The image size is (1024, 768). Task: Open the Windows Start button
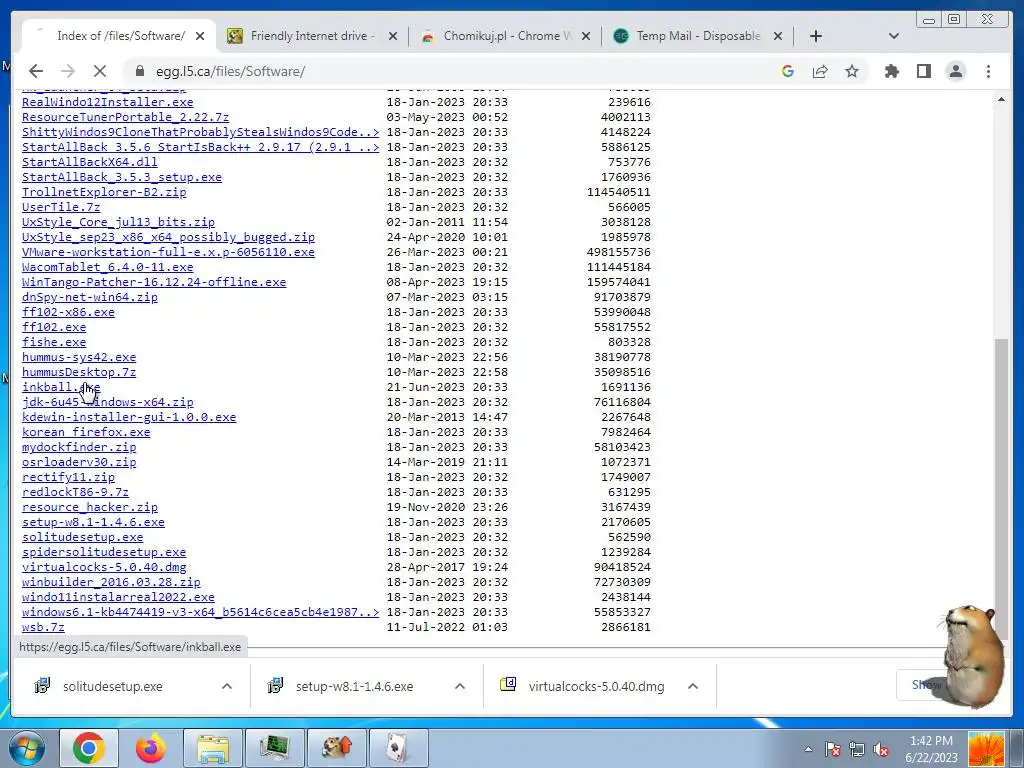coord(27,748)
